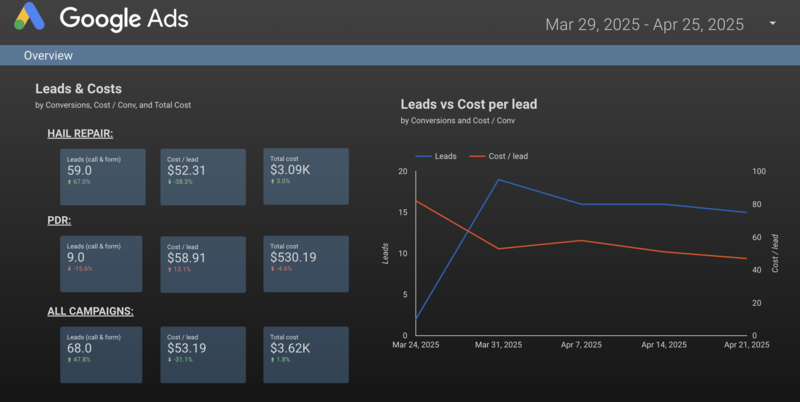Click the All Campaigns 68.0 leads scorecard
The image size is (800, 402).
(x=103, y=354)
